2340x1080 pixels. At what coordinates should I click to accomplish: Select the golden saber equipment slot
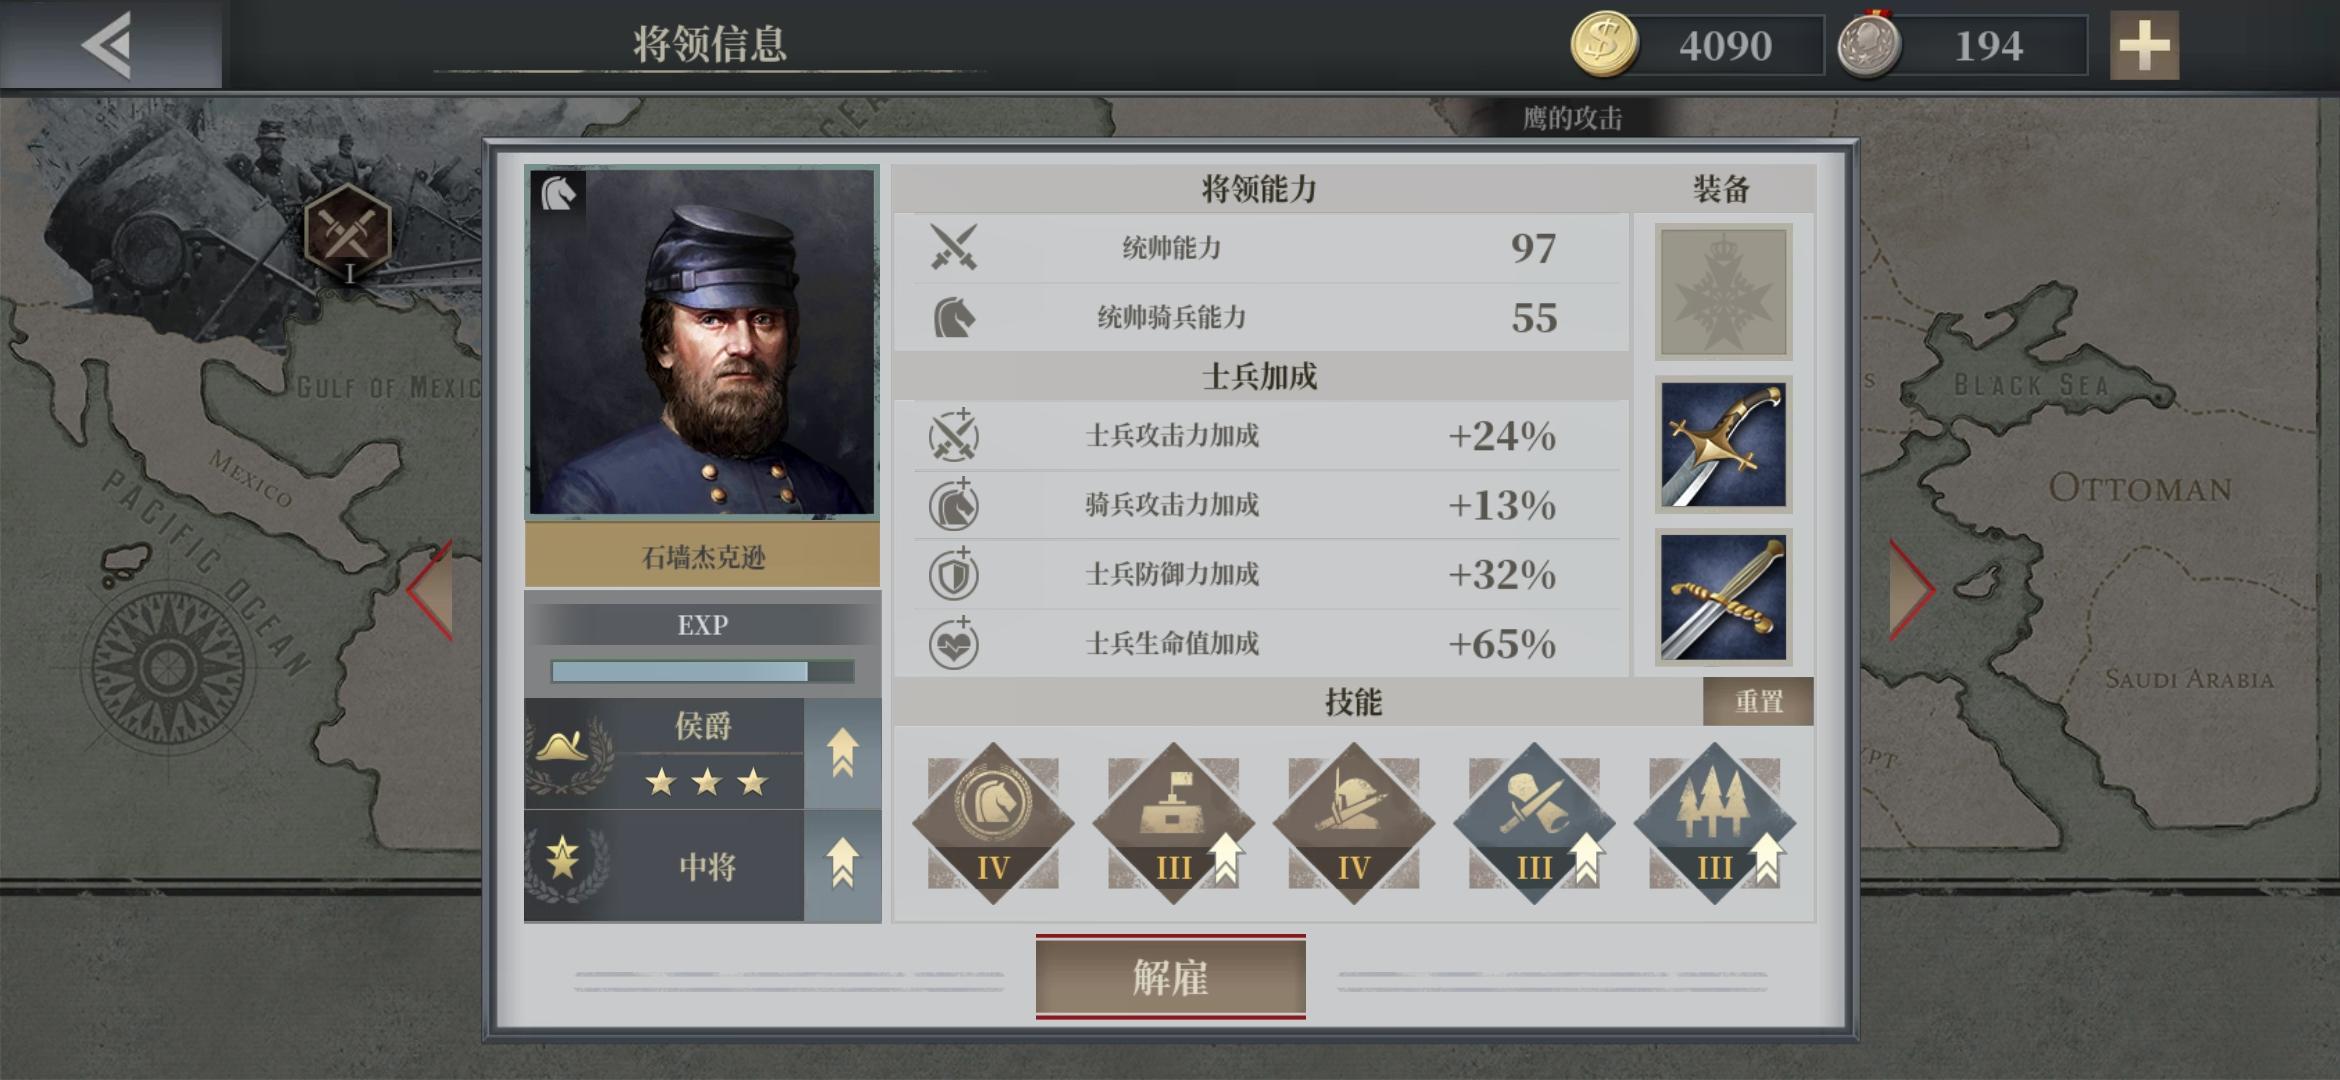1723,445
